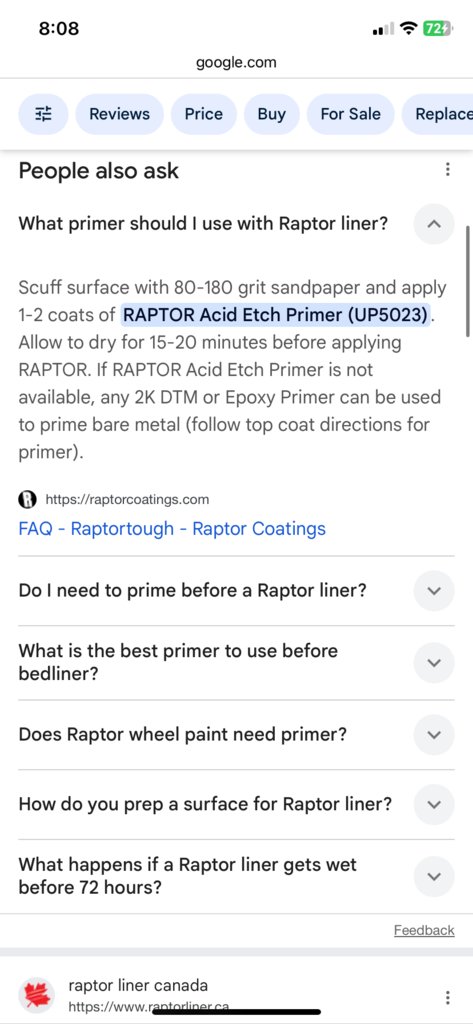Expand 'Does Raptor wheel paint need primer?'

[x=434, y=735]
